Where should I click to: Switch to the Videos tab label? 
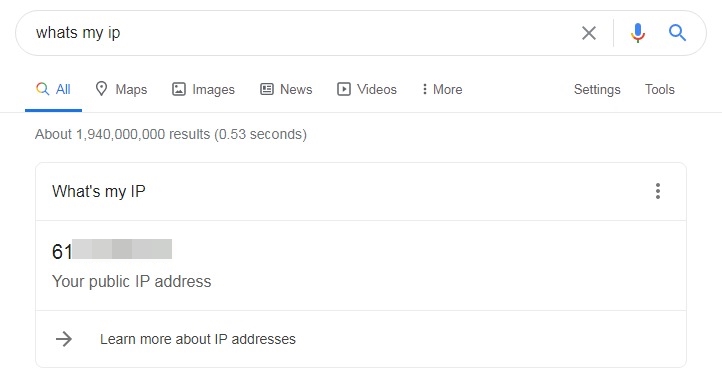click(377, 89)
